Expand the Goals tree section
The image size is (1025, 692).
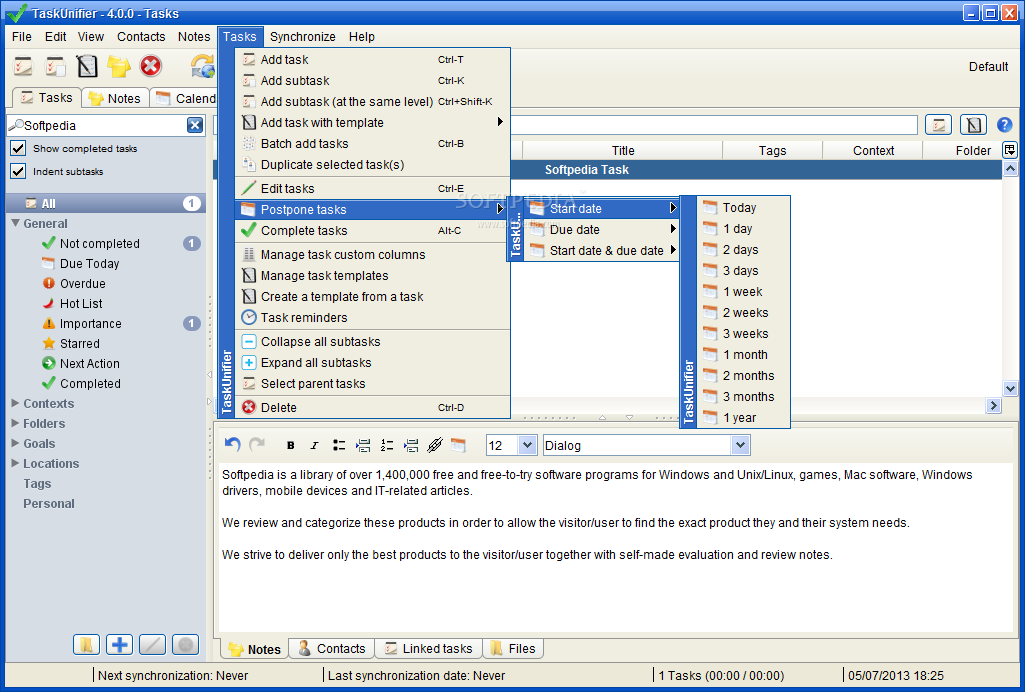[x=15, y=443]
